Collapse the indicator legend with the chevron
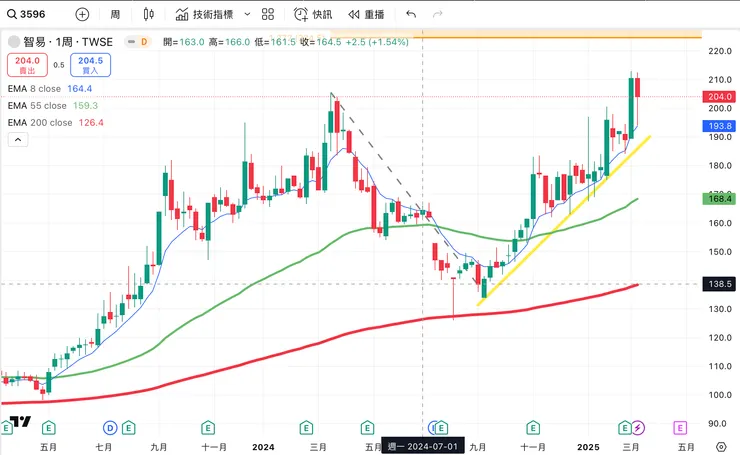 18,140
